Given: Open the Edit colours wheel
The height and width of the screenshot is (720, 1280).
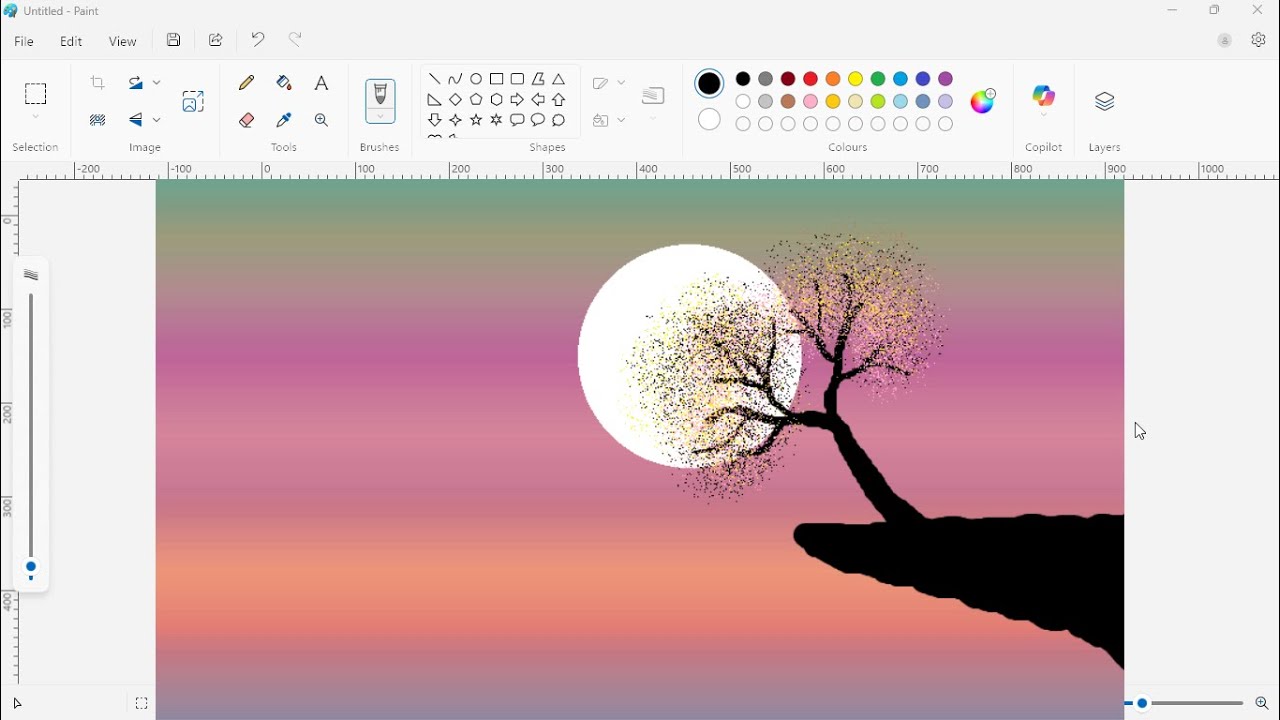Looking at the screenshot, I should point(984,100).
